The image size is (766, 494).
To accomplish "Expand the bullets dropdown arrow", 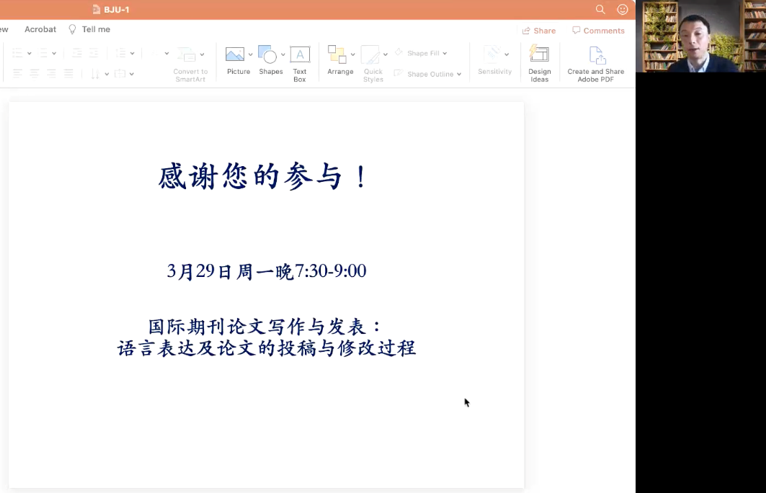I will click(29, 53).
